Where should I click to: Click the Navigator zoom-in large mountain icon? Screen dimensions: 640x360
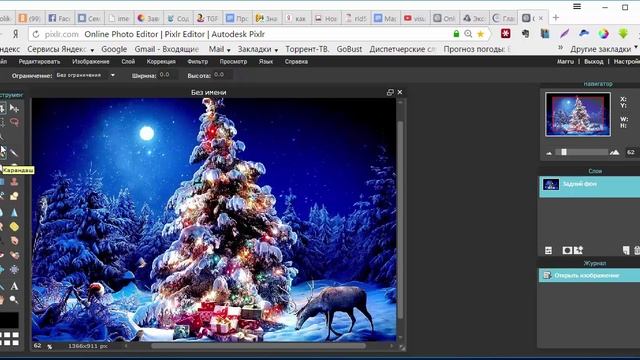(614, 152)
